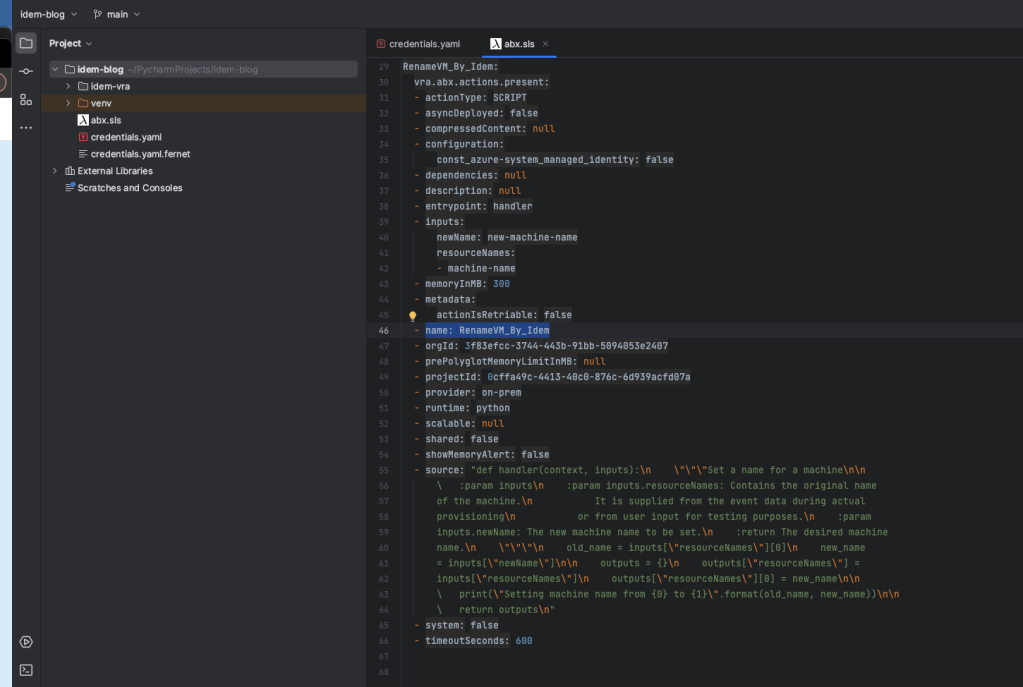The width and height of the screenshot is (1023, 687).
Task: Open the Commit tool window icon
Action: pos(26,71)
